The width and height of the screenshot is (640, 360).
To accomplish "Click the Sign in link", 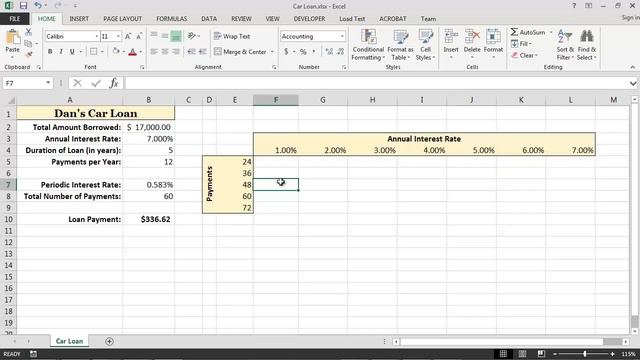I will pos(631,18).
